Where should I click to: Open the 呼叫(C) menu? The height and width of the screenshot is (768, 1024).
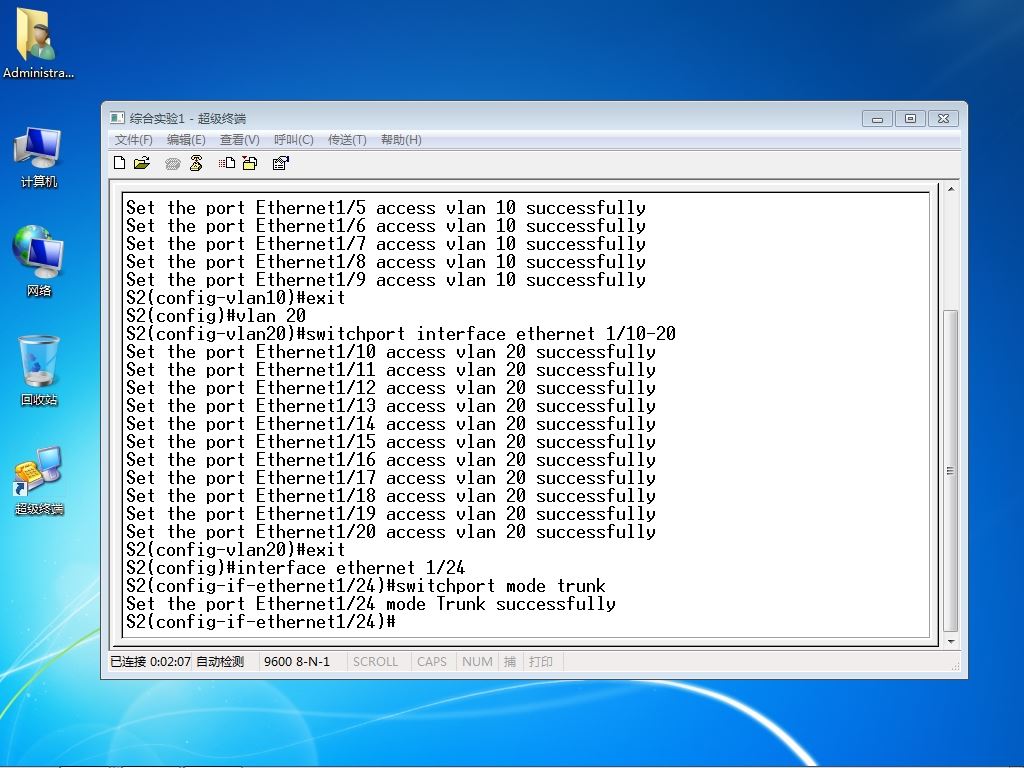[293, 140]
